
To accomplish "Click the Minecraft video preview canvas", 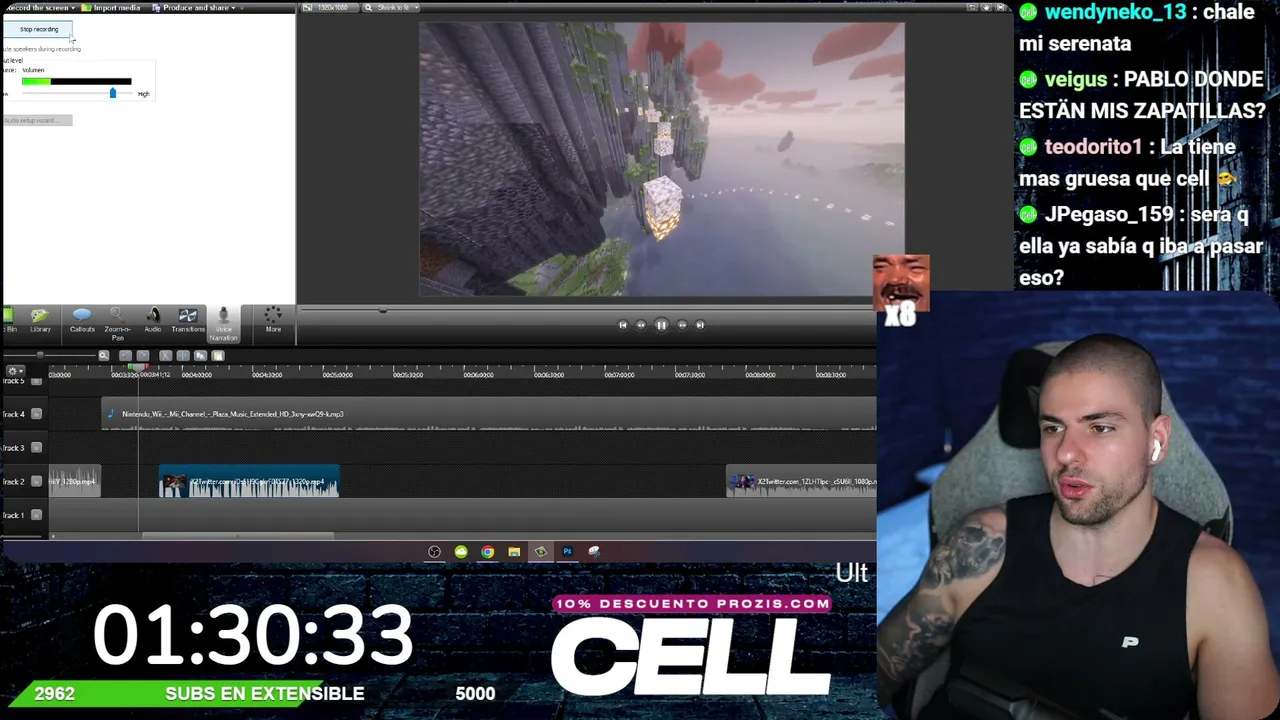I will tap(661, 159).
